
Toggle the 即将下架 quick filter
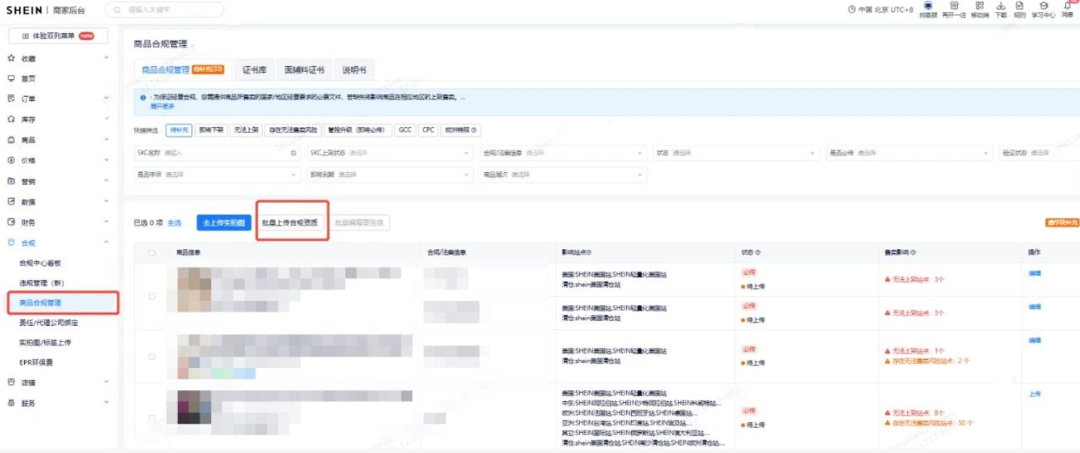click(211, 130)
